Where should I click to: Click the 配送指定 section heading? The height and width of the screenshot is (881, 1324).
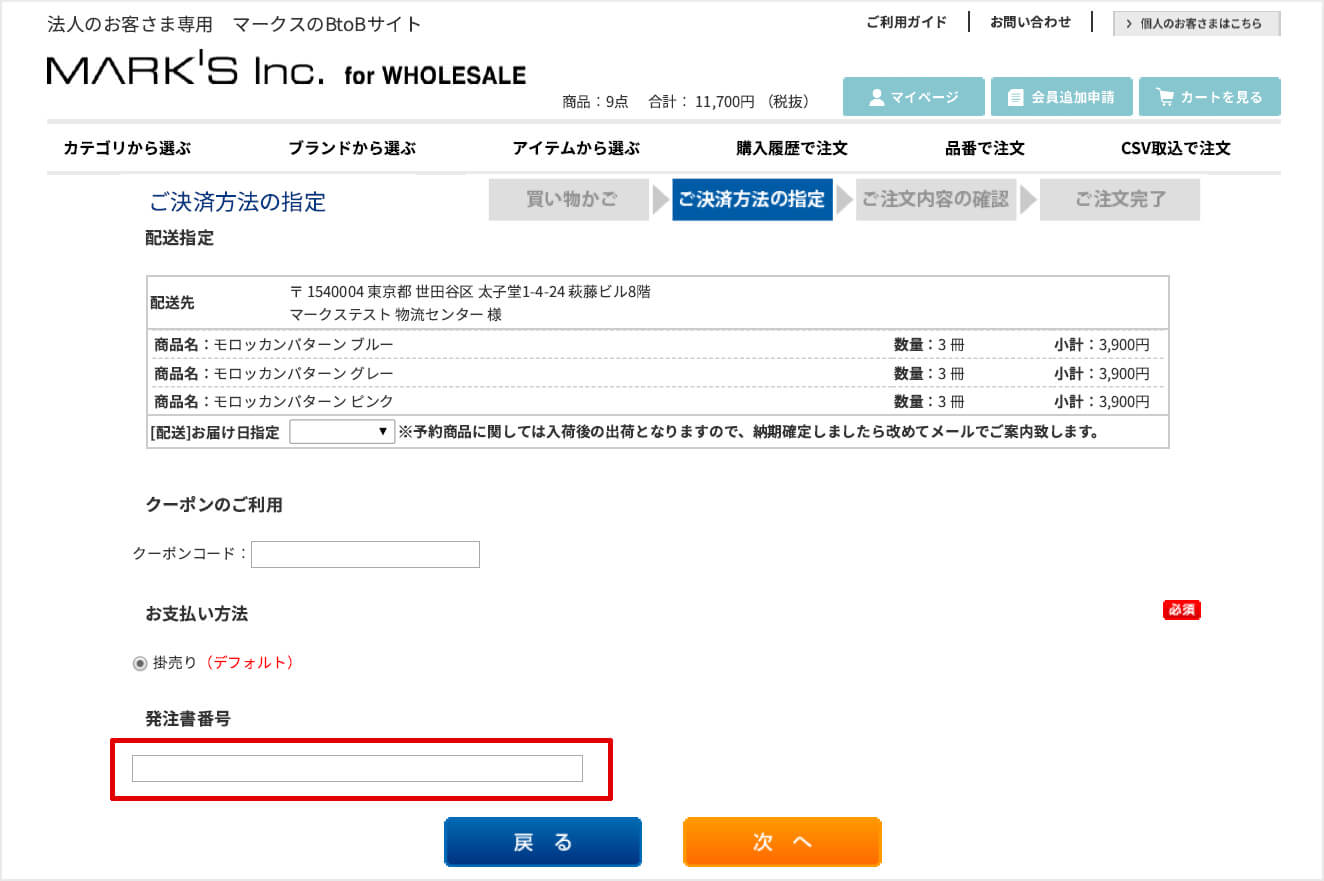(179, 238)
